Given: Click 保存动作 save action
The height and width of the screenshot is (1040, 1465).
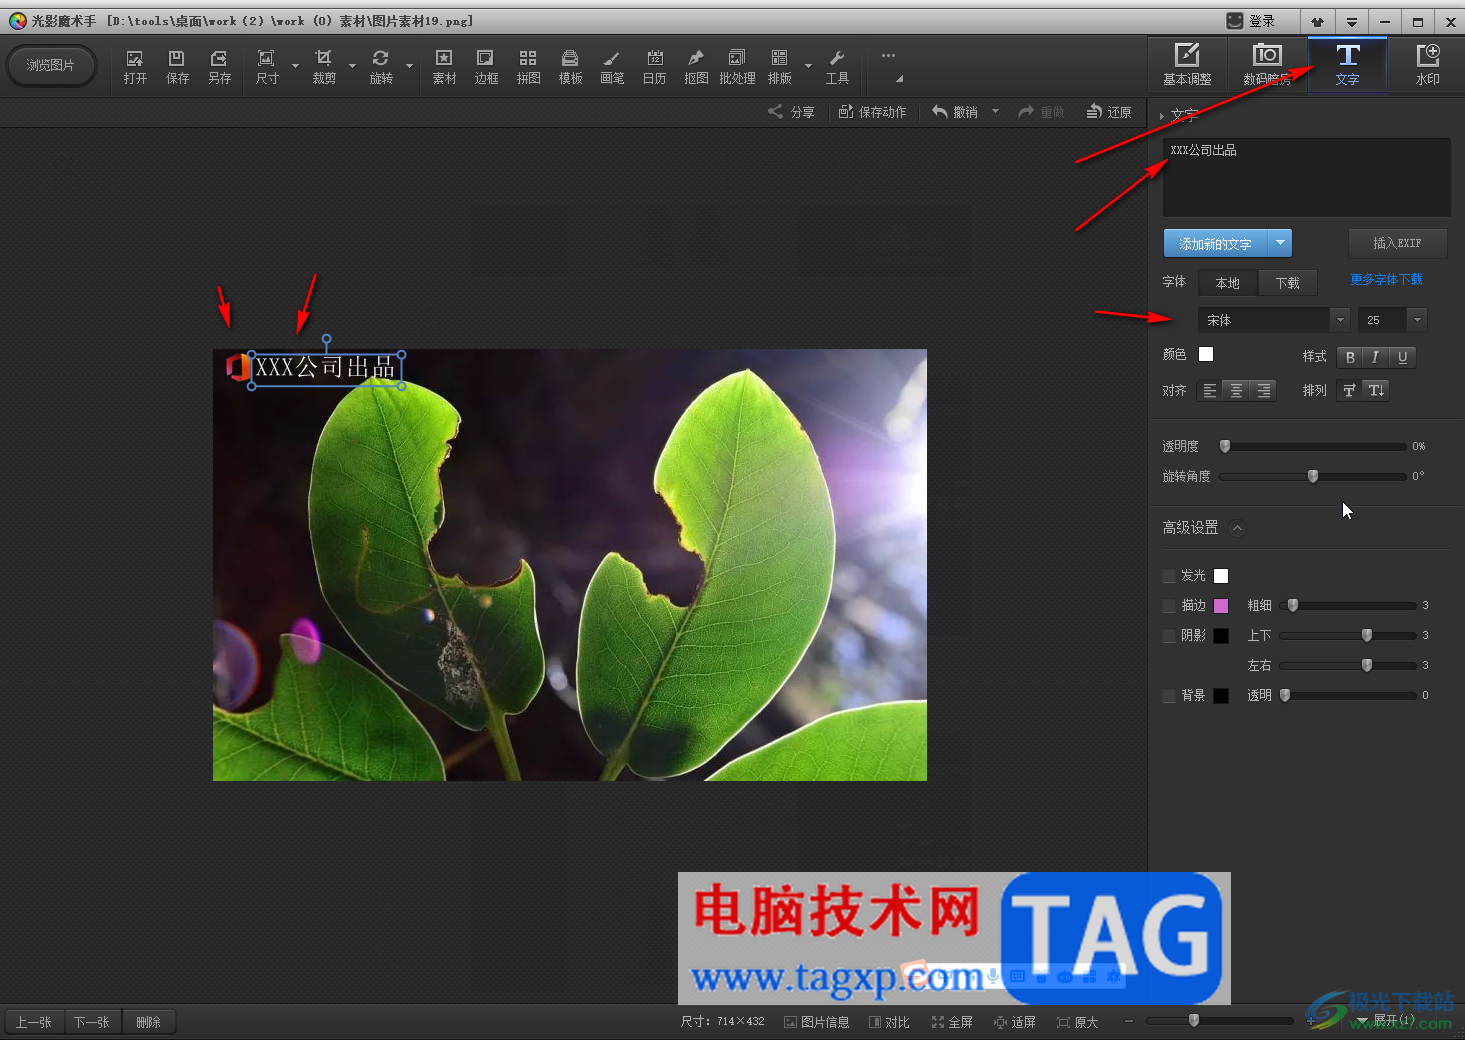Looking at the screenshot, I should (872, 112).
